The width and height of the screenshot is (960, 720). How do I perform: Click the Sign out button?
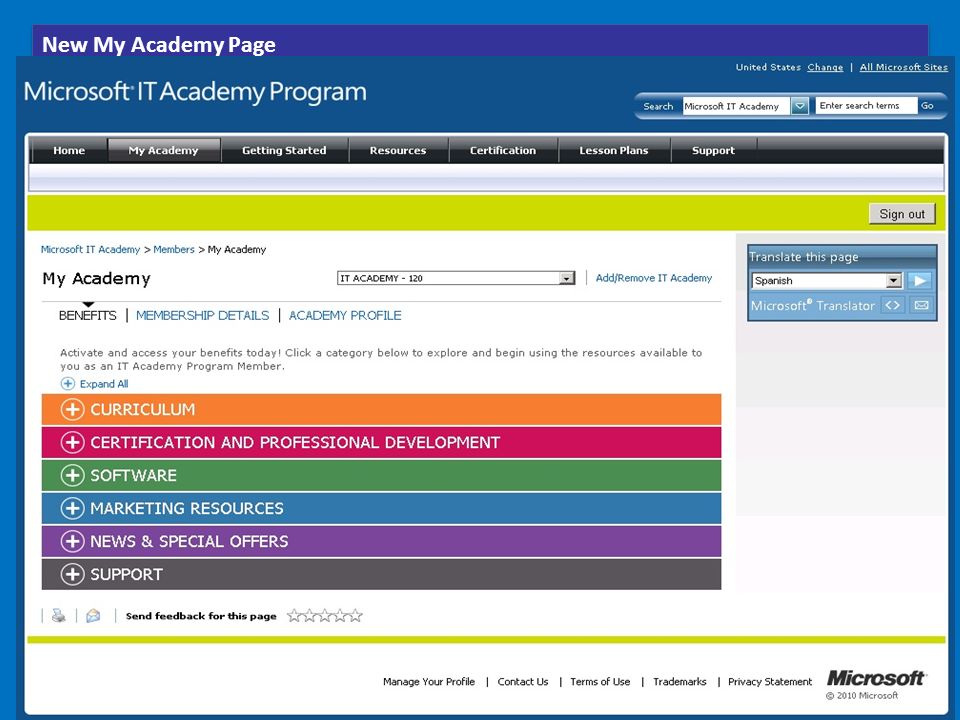point(902,214)
